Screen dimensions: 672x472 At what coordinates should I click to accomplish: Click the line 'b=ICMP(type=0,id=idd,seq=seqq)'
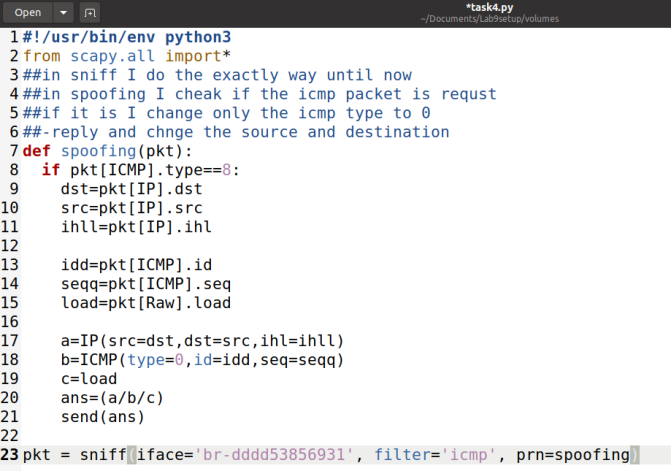click(x=202, y=359)
